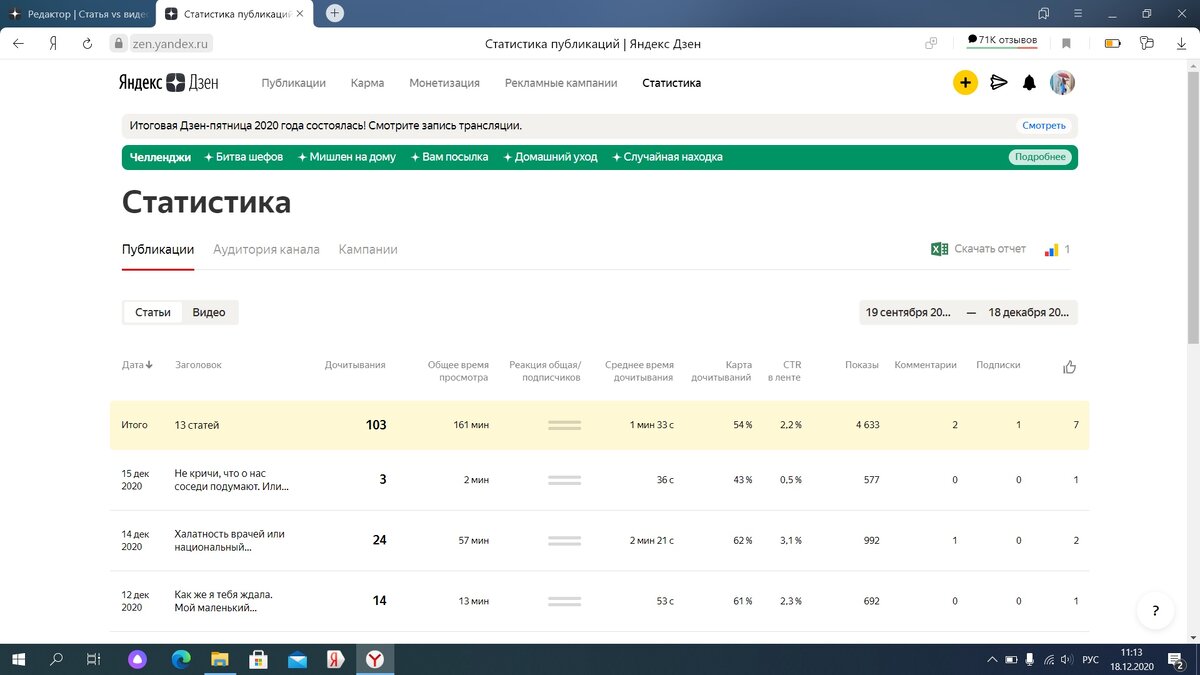Open Битва шефов challenge
The width and height of the screenshot is (1200, 675).
pyautogui.click(x=243, y=157)
